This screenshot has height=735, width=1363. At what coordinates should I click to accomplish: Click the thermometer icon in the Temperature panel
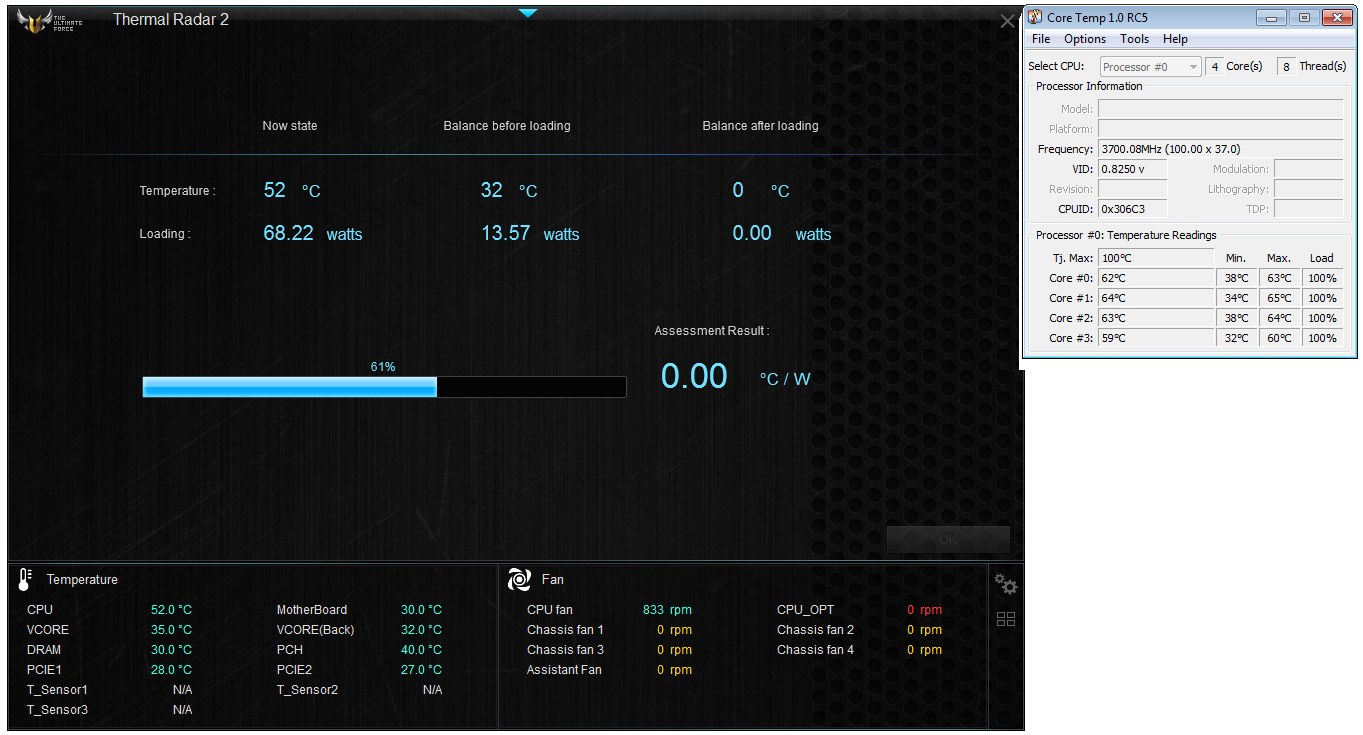click(26, 579)
